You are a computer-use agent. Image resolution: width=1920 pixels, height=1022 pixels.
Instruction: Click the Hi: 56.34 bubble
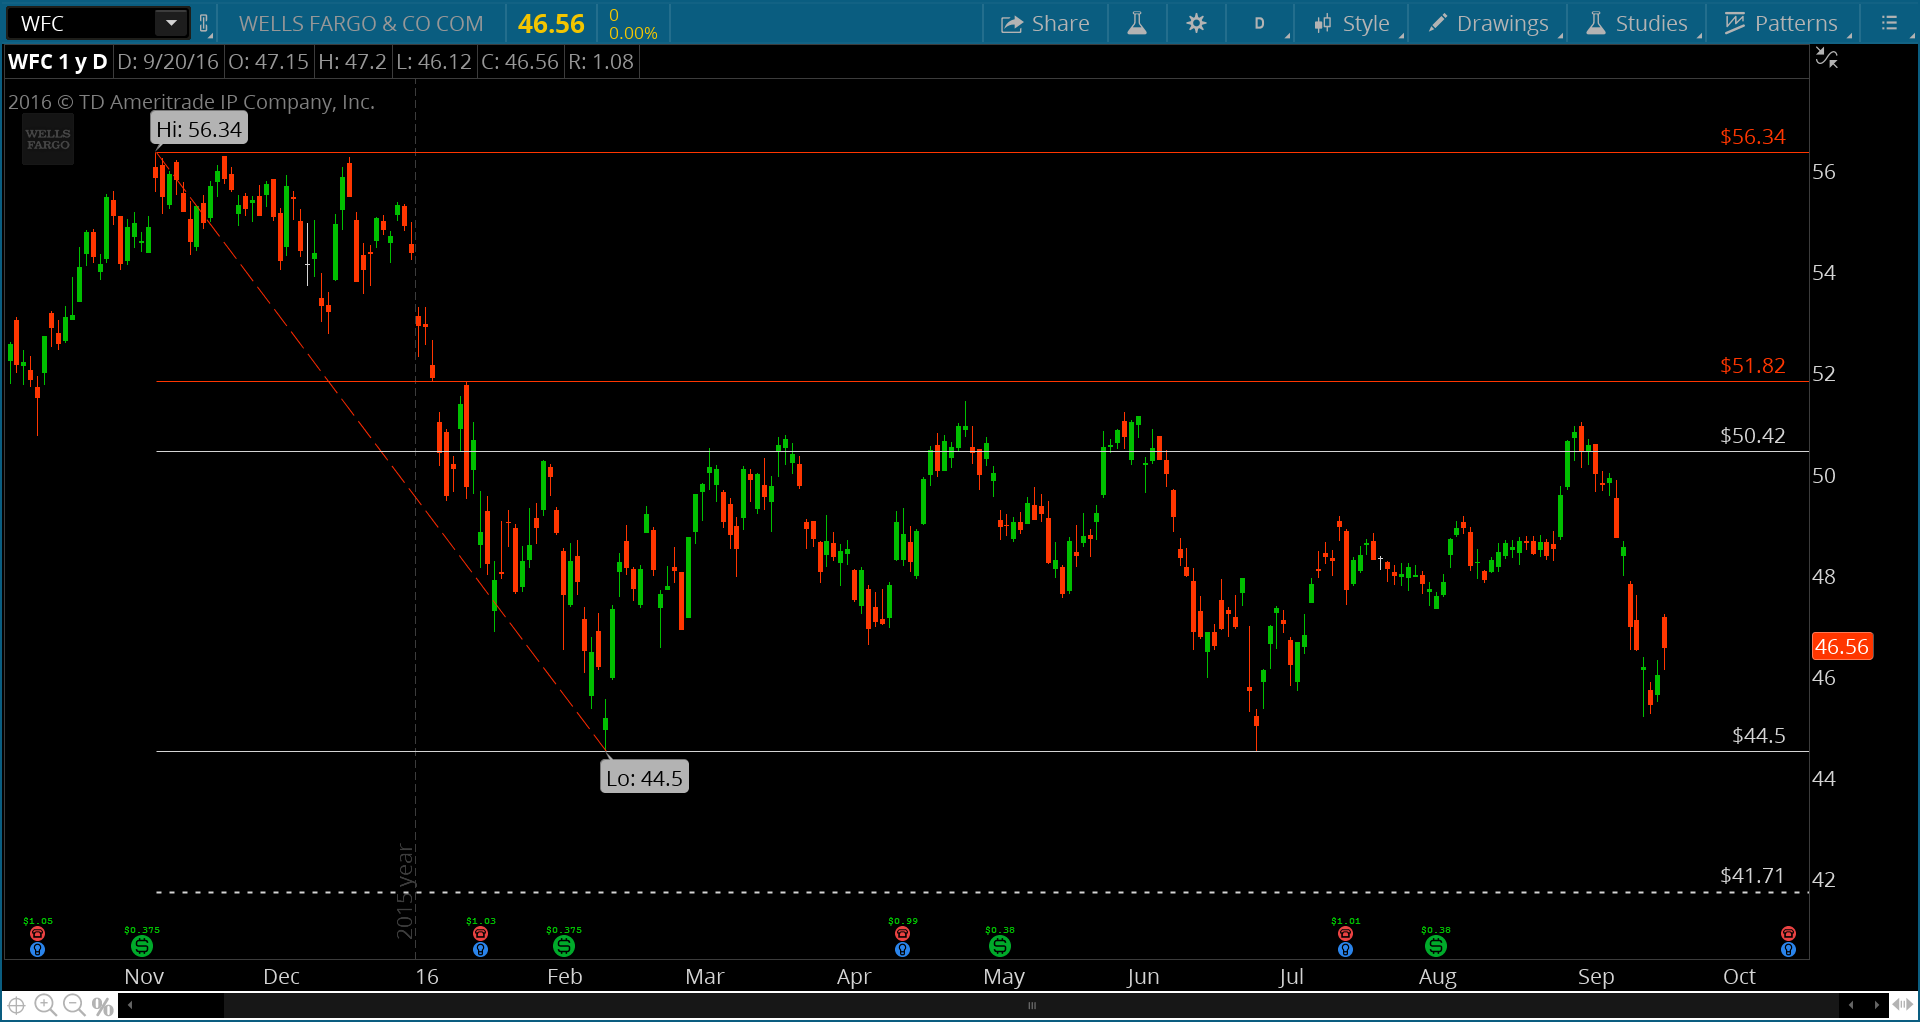[199, 129]
